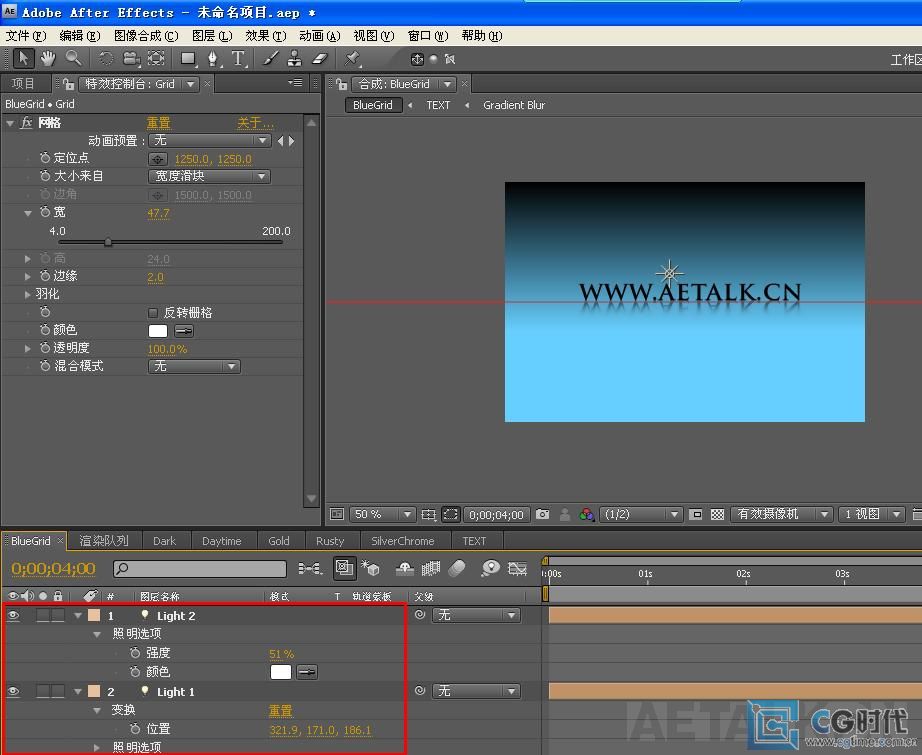Click the eyedropper next to Grid 颜色
The width and height of the screenshot is (922, 755).
184,331
